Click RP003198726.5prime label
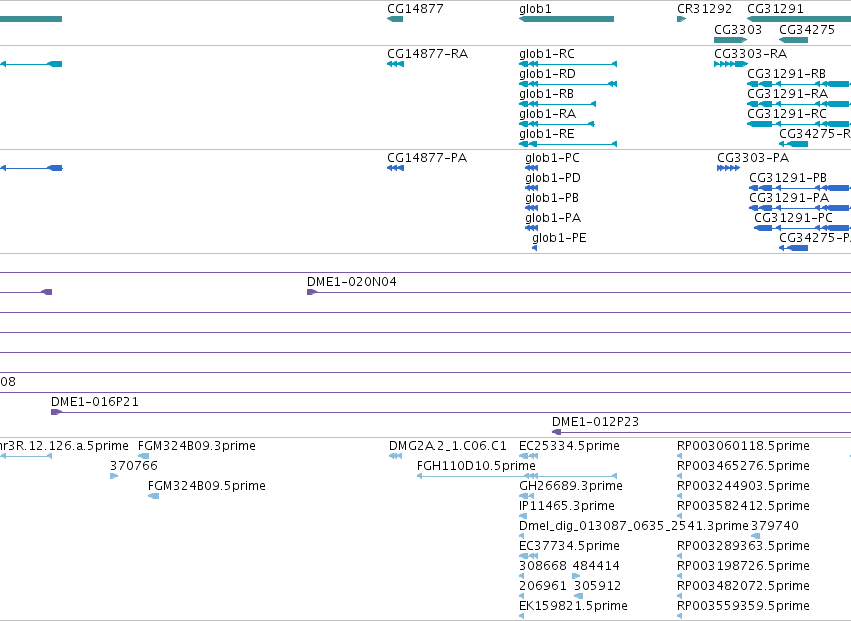This screenshot has width=851, height=621. pos(744,567)
